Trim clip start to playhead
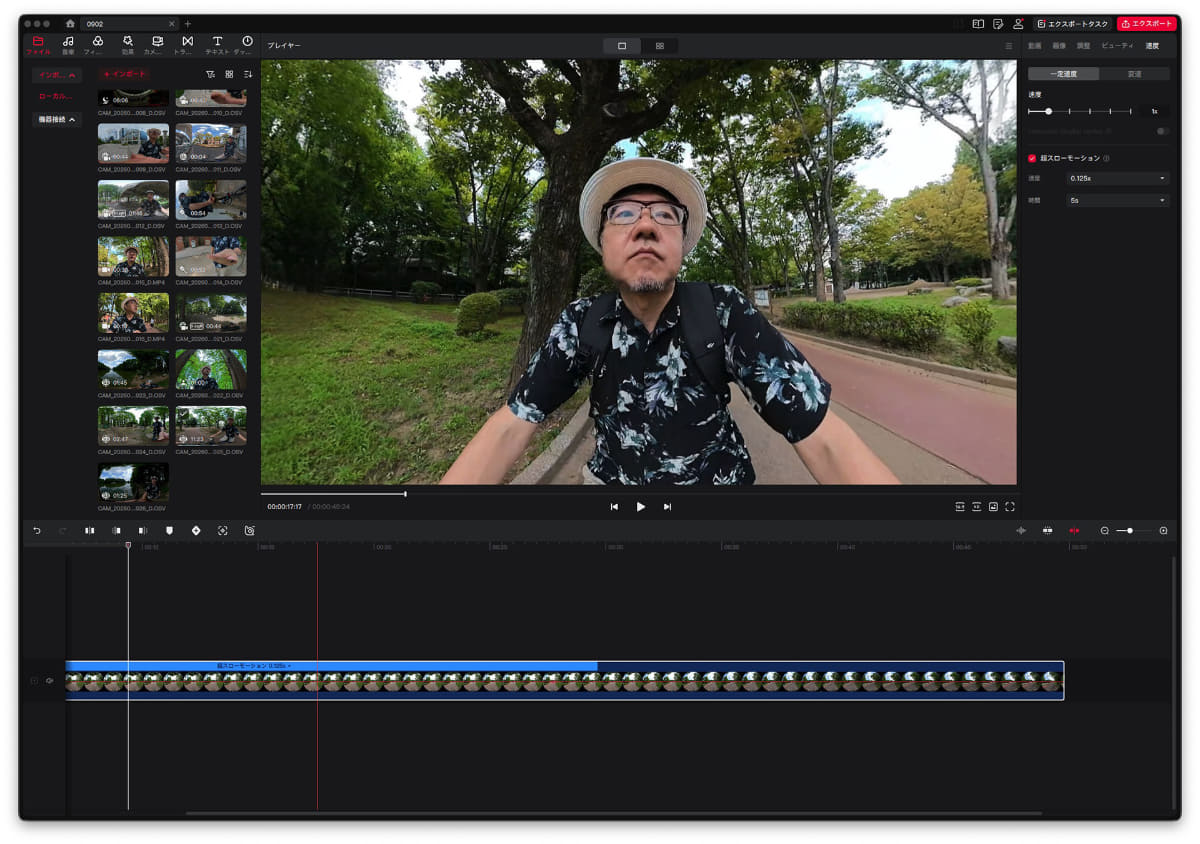The image size is (1200, 844). pos(116,530)
